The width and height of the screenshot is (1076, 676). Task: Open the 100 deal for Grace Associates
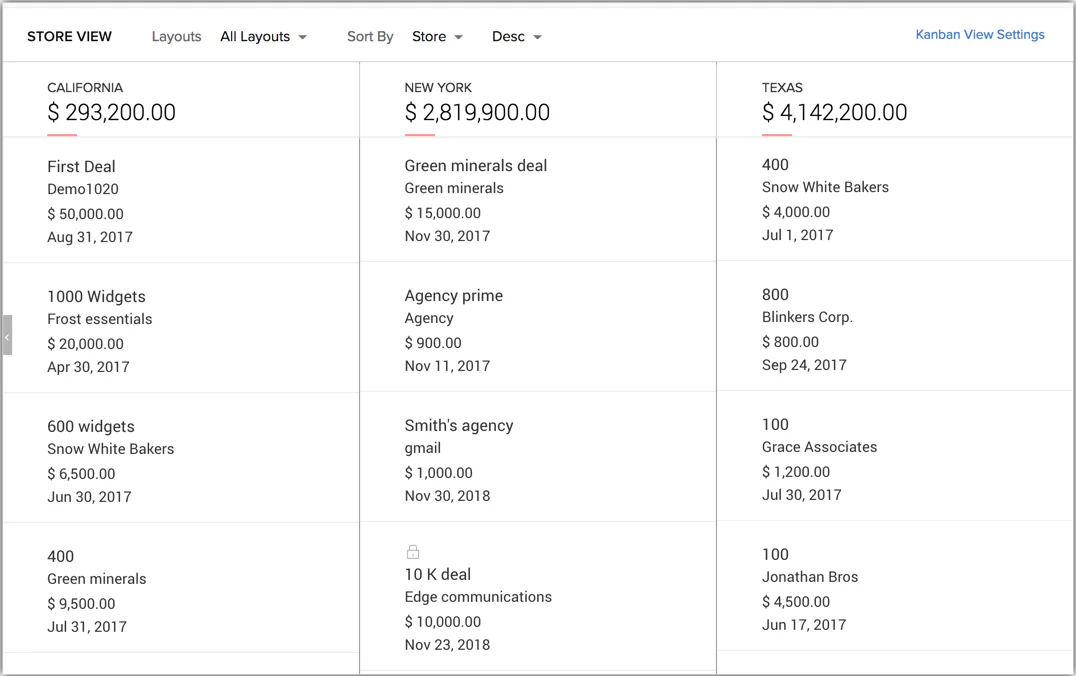coord(775,424)
